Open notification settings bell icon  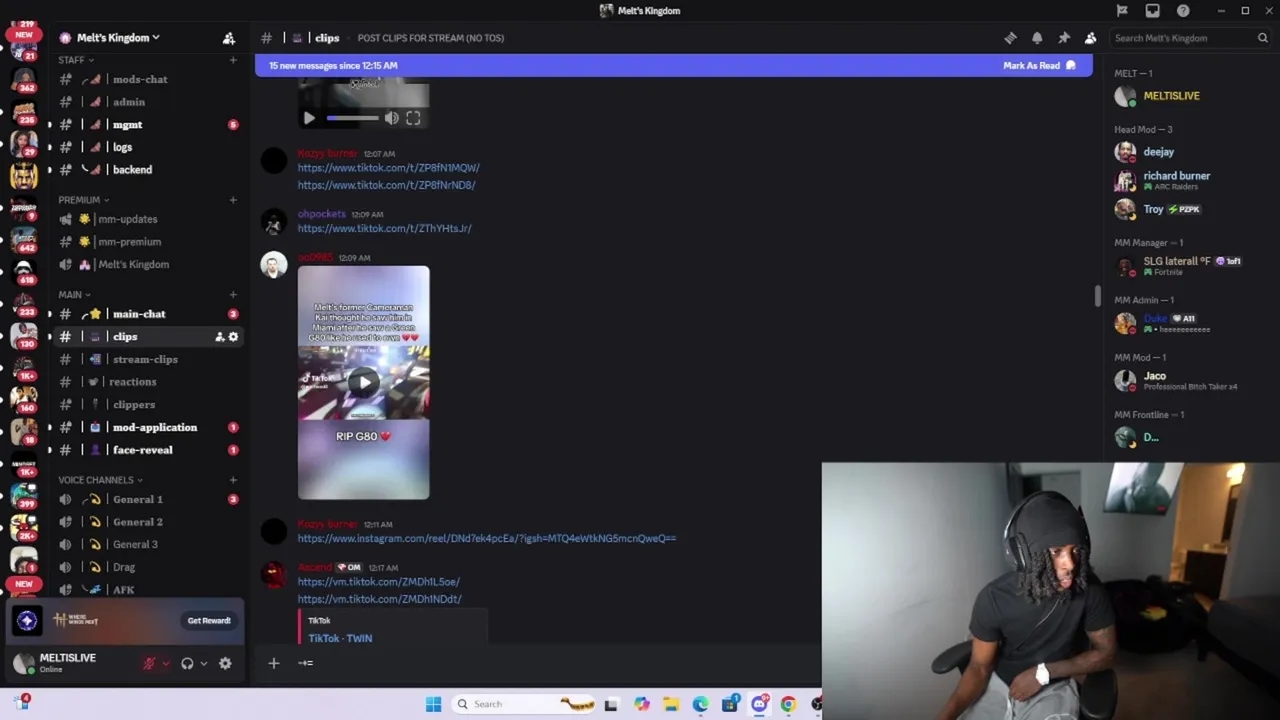point(1037,38)
